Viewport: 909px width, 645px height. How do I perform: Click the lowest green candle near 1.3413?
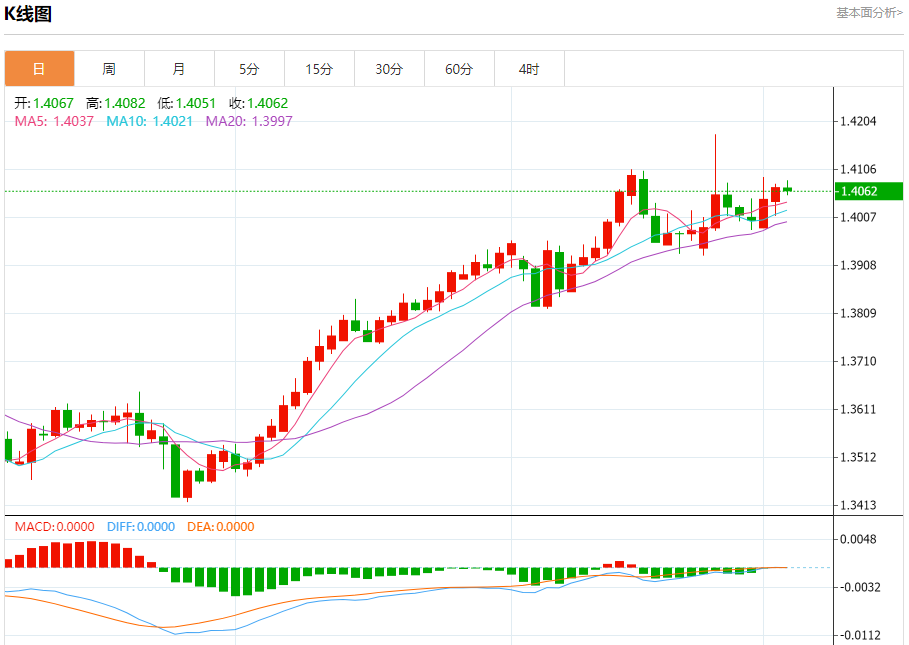pyautogui.click(x=175, y=469)
